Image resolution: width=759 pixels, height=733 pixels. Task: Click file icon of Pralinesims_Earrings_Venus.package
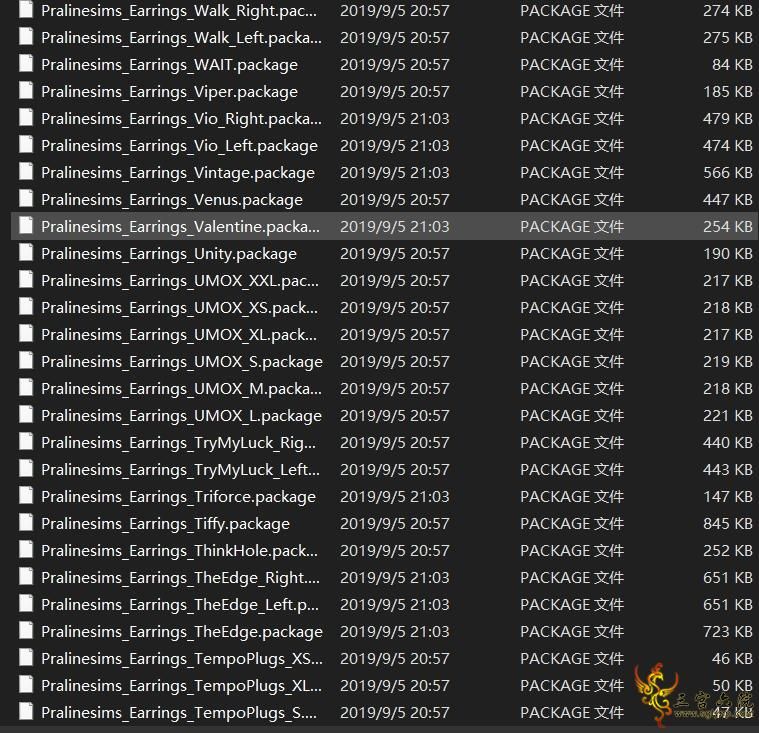click(x=26, y=199)
